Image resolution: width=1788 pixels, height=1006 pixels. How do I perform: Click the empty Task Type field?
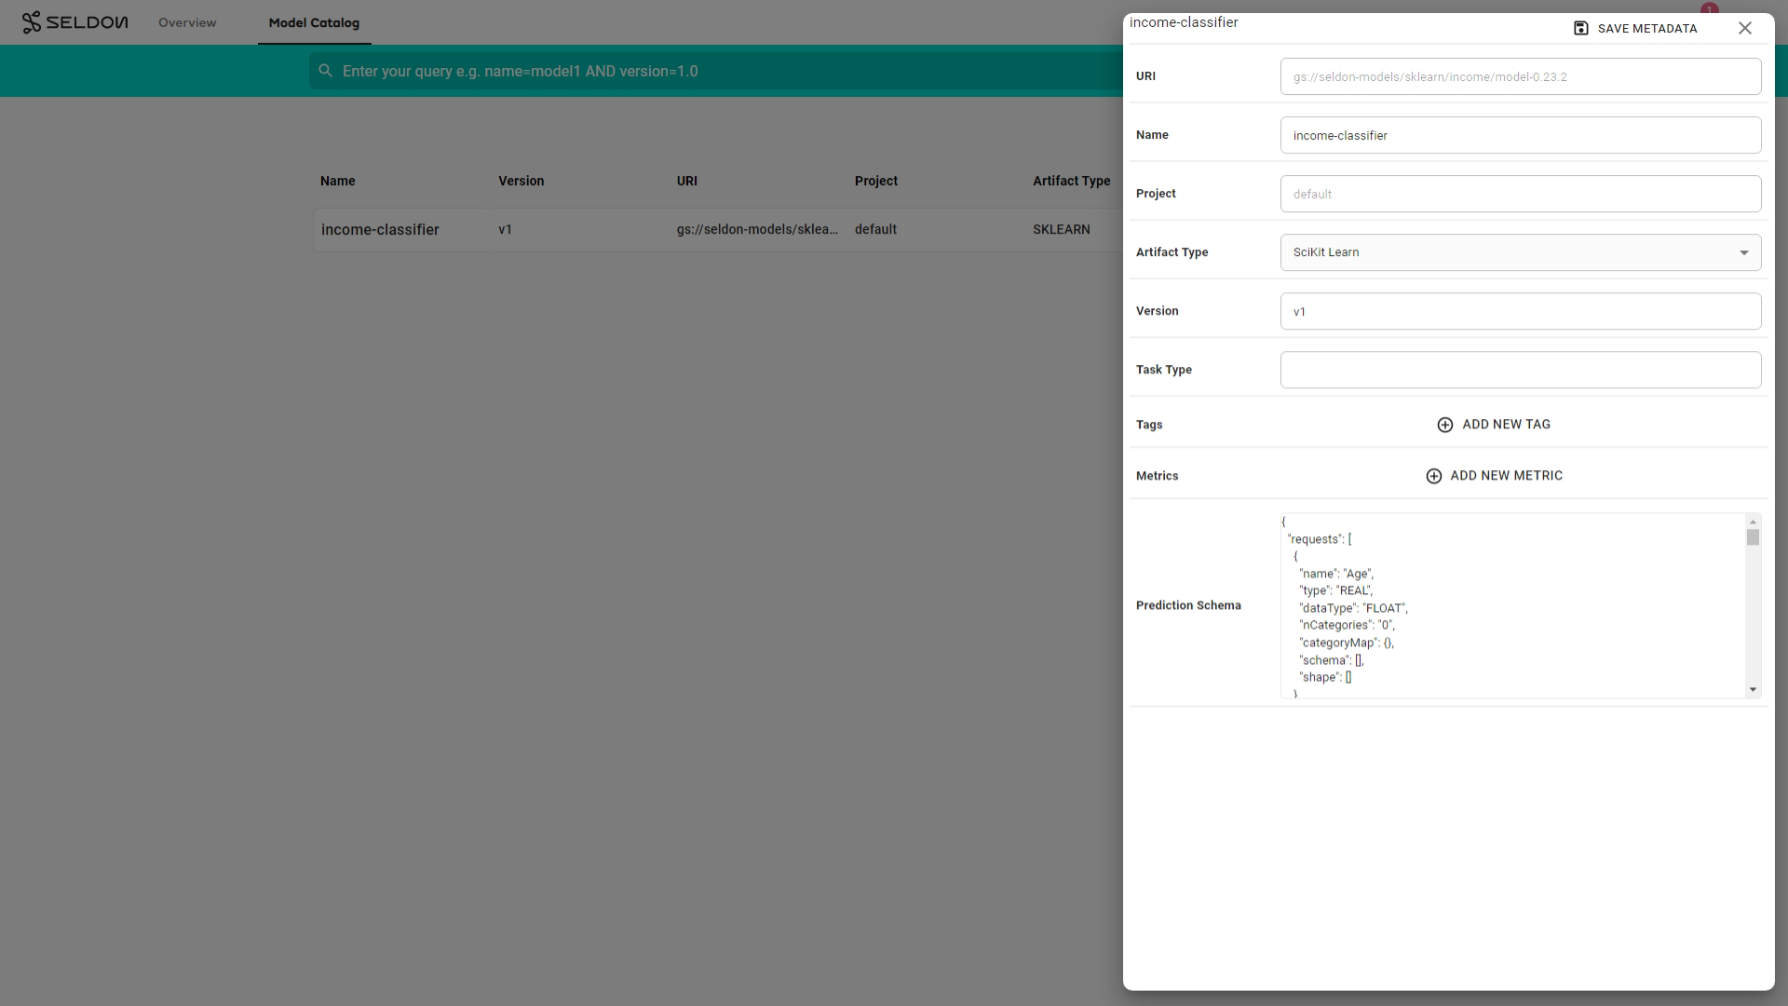click(x=1520, y=370)
